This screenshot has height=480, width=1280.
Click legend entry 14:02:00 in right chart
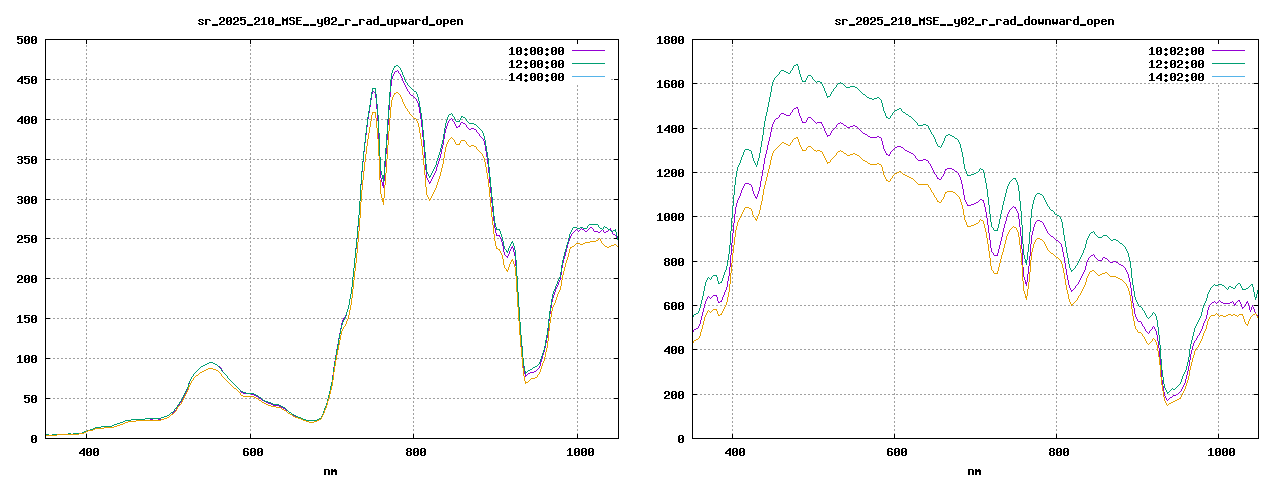[1176, 77]
